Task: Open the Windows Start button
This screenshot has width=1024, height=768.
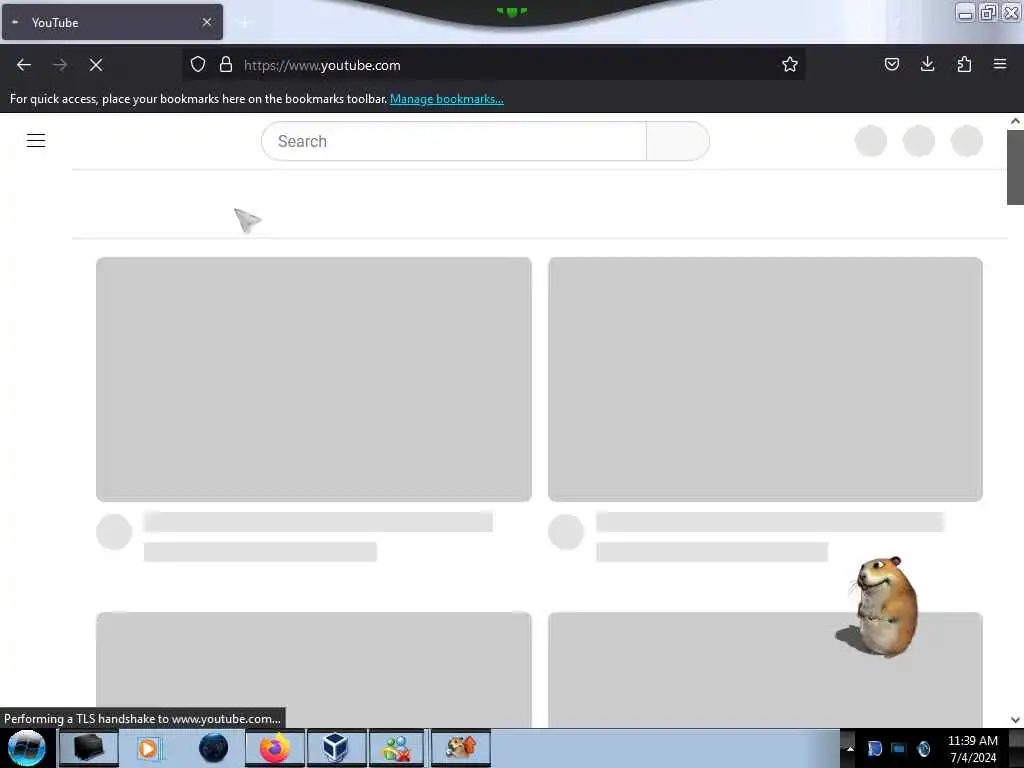Action: 27,748
